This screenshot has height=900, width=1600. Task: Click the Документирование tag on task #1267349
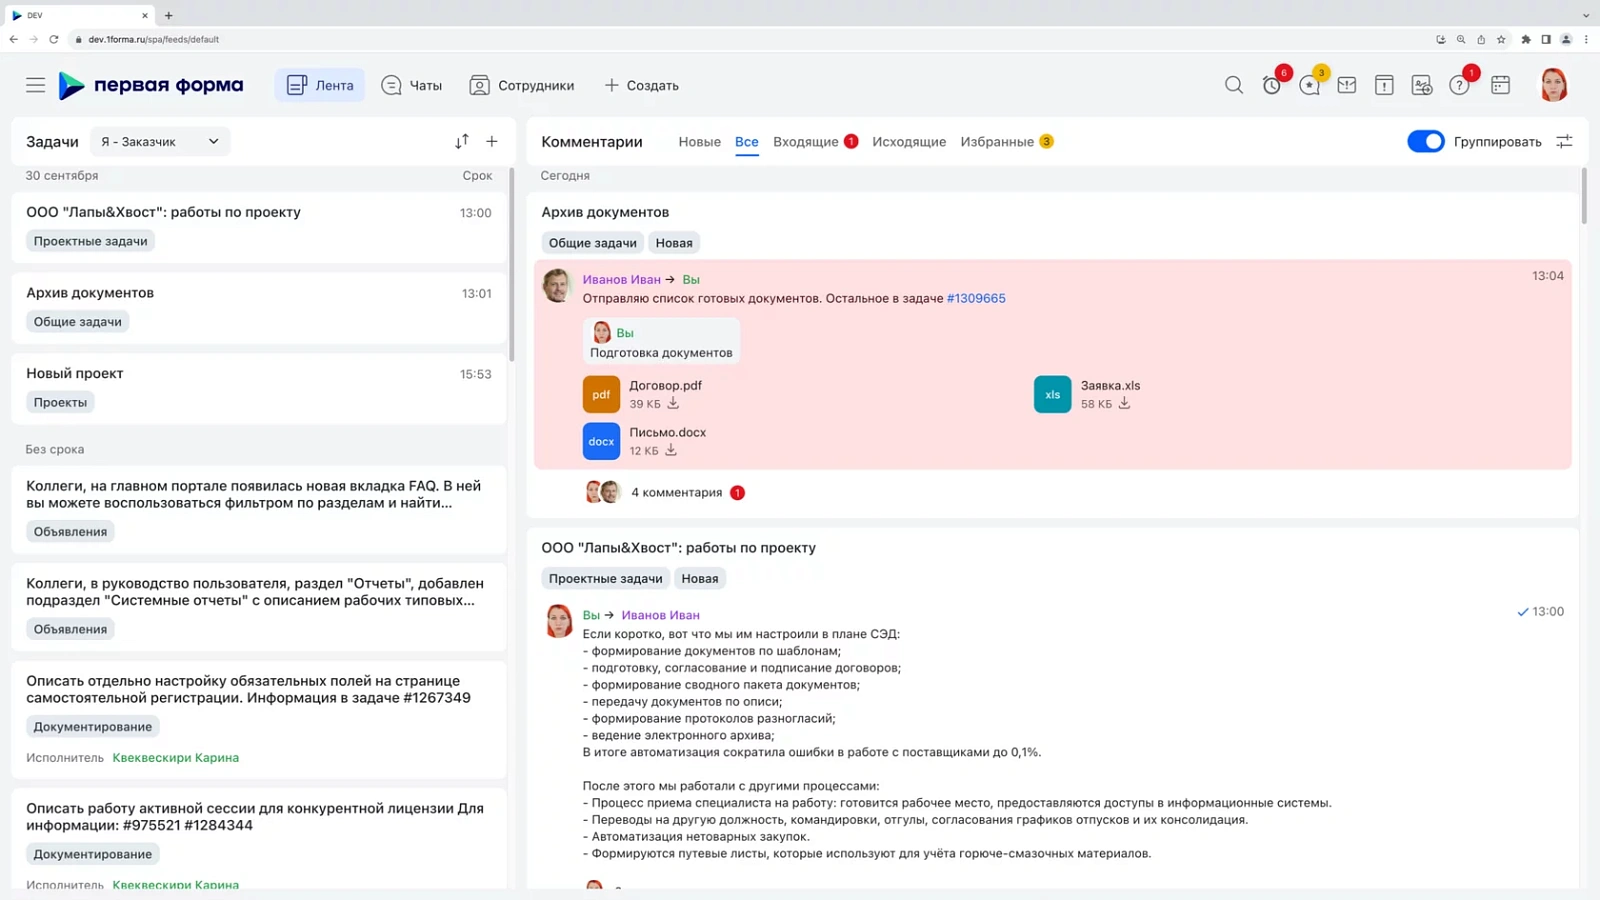92,726
